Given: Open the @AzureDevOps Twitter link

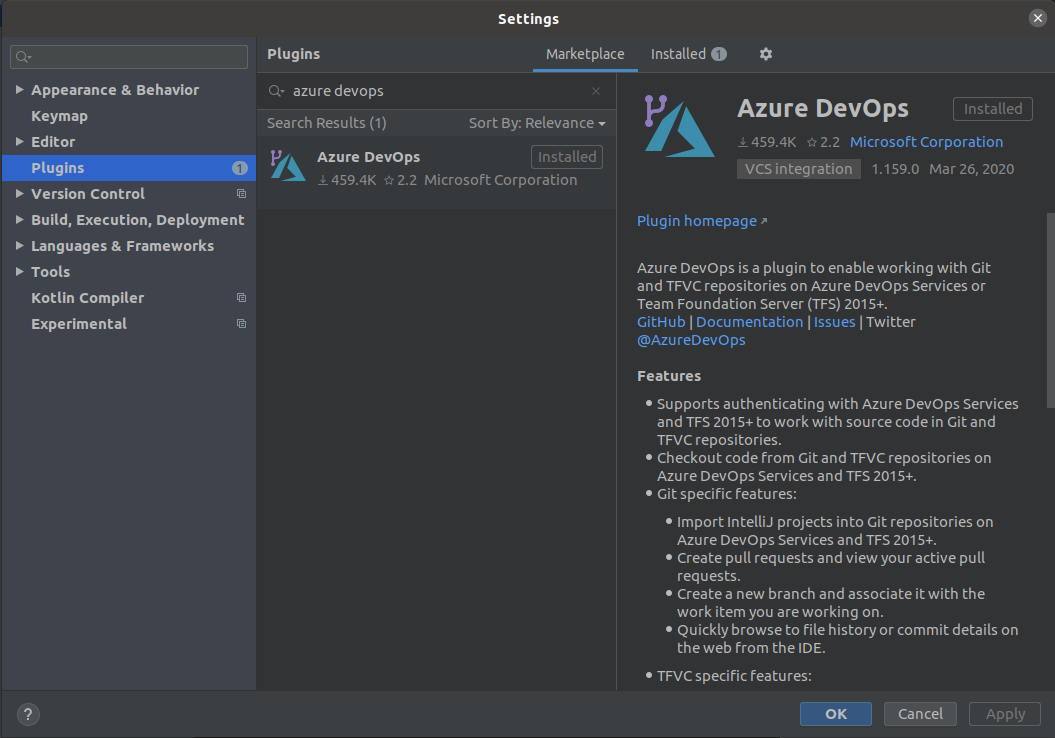Looking at the screenshot, I should 691,340.
